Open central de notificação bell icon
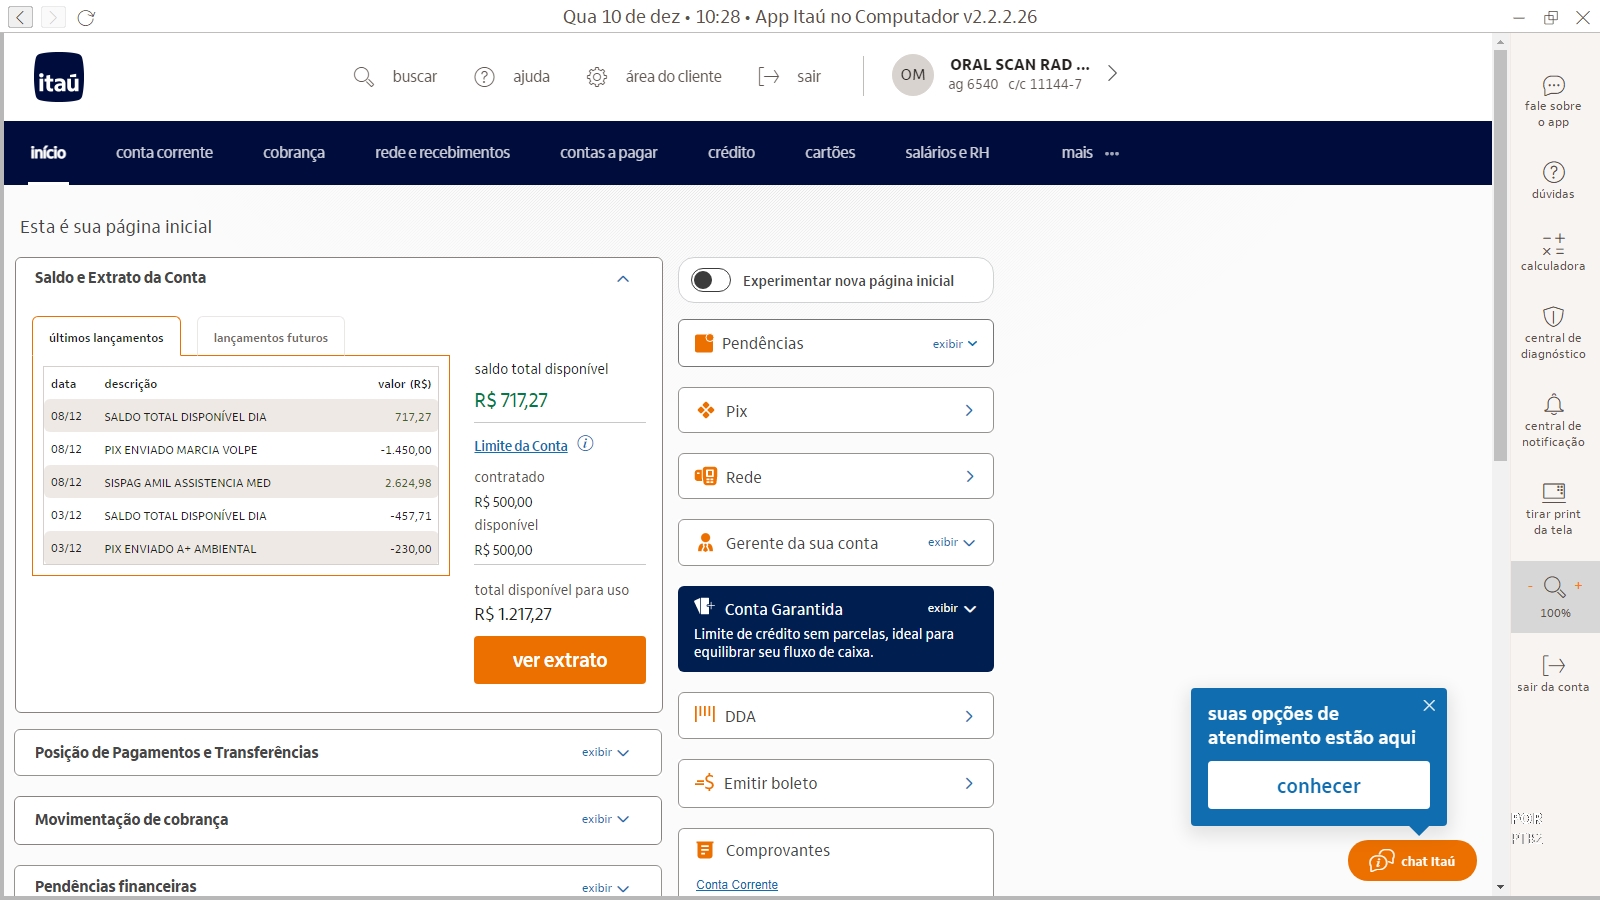This screenshot has width=1600, height=900. [1554, 404]
